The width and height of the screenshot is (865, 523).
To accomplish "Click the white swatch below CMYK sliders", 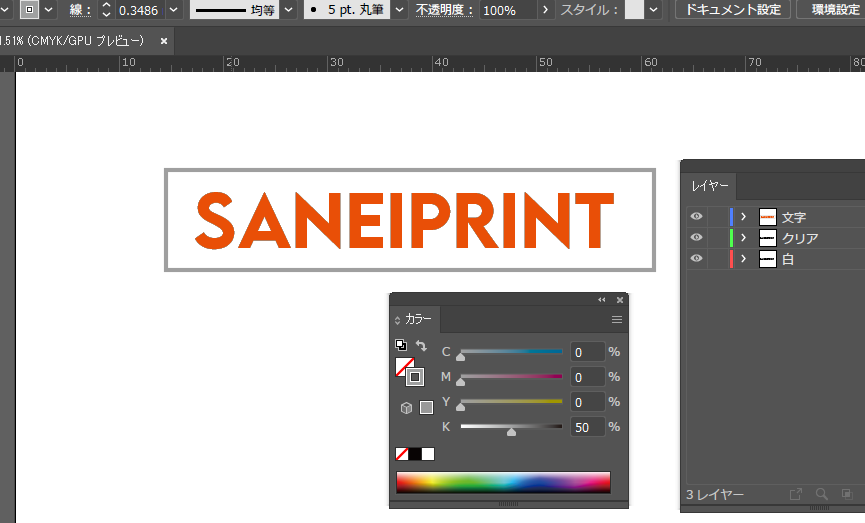I will pos(428,454).
